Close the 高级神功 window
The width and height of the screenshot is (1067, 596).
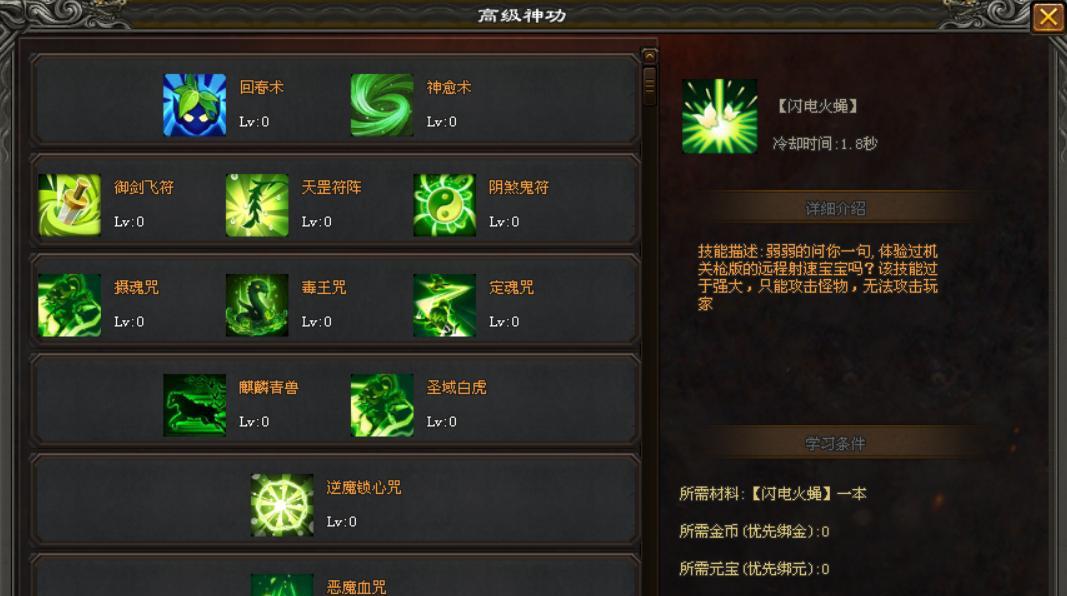coord(1048,17)
